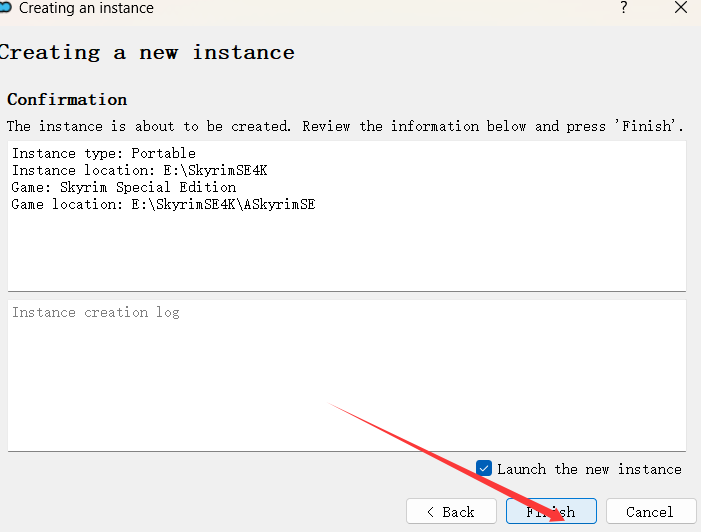Image resolution: width=701 pixels, height=532 pixels.
Task: Go back with the Back button
Action: (451, 512)
